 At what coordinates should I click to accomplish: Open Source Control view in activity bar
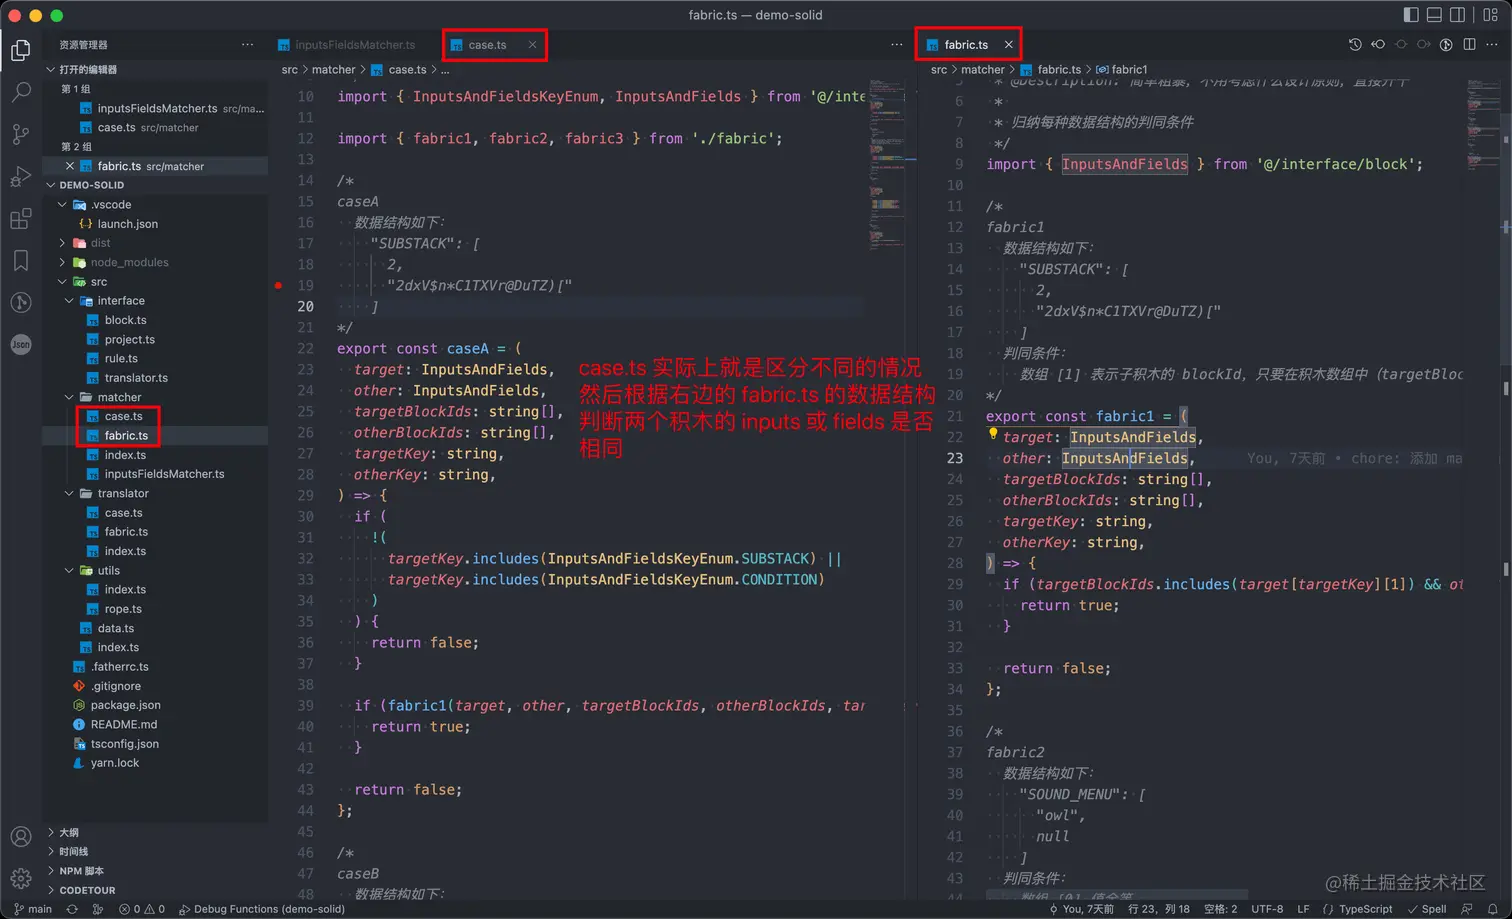coord(20,134)
